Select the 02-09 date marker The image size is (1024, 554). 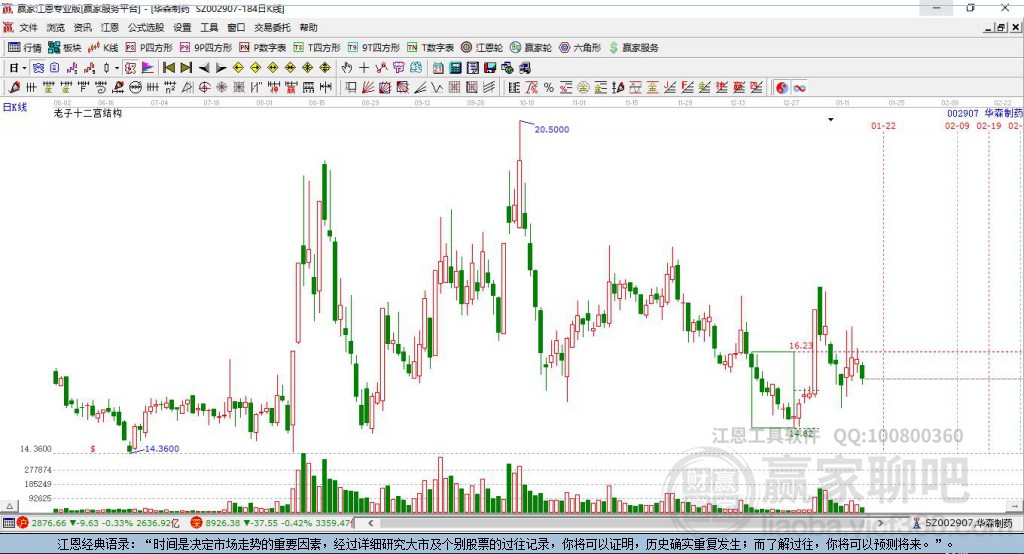(957, 125)
